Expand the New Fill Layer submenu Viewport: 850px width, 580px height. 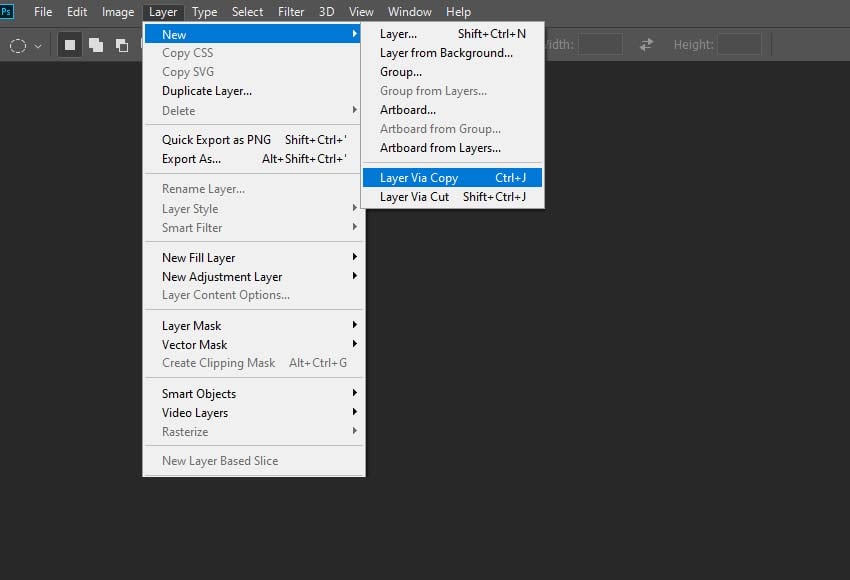click(x=253, y=257)
